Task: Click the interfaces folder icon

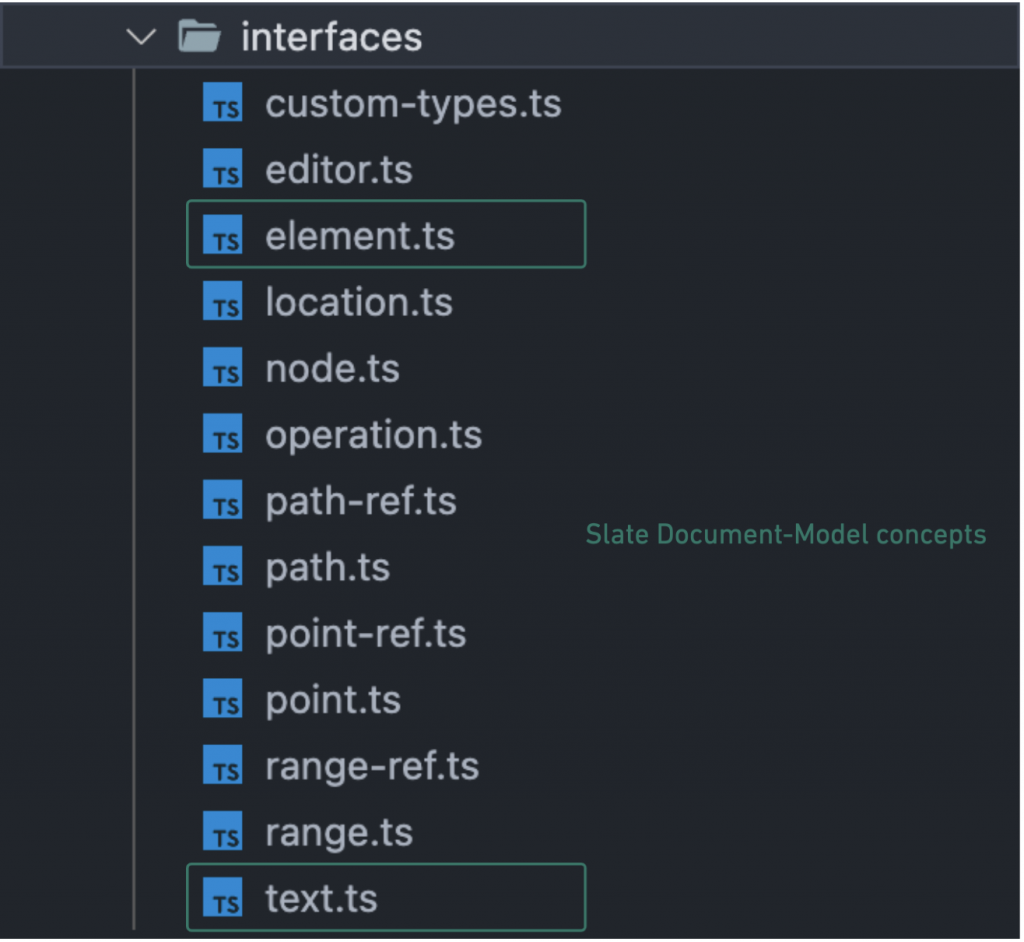Action: [x=199, y=38]
